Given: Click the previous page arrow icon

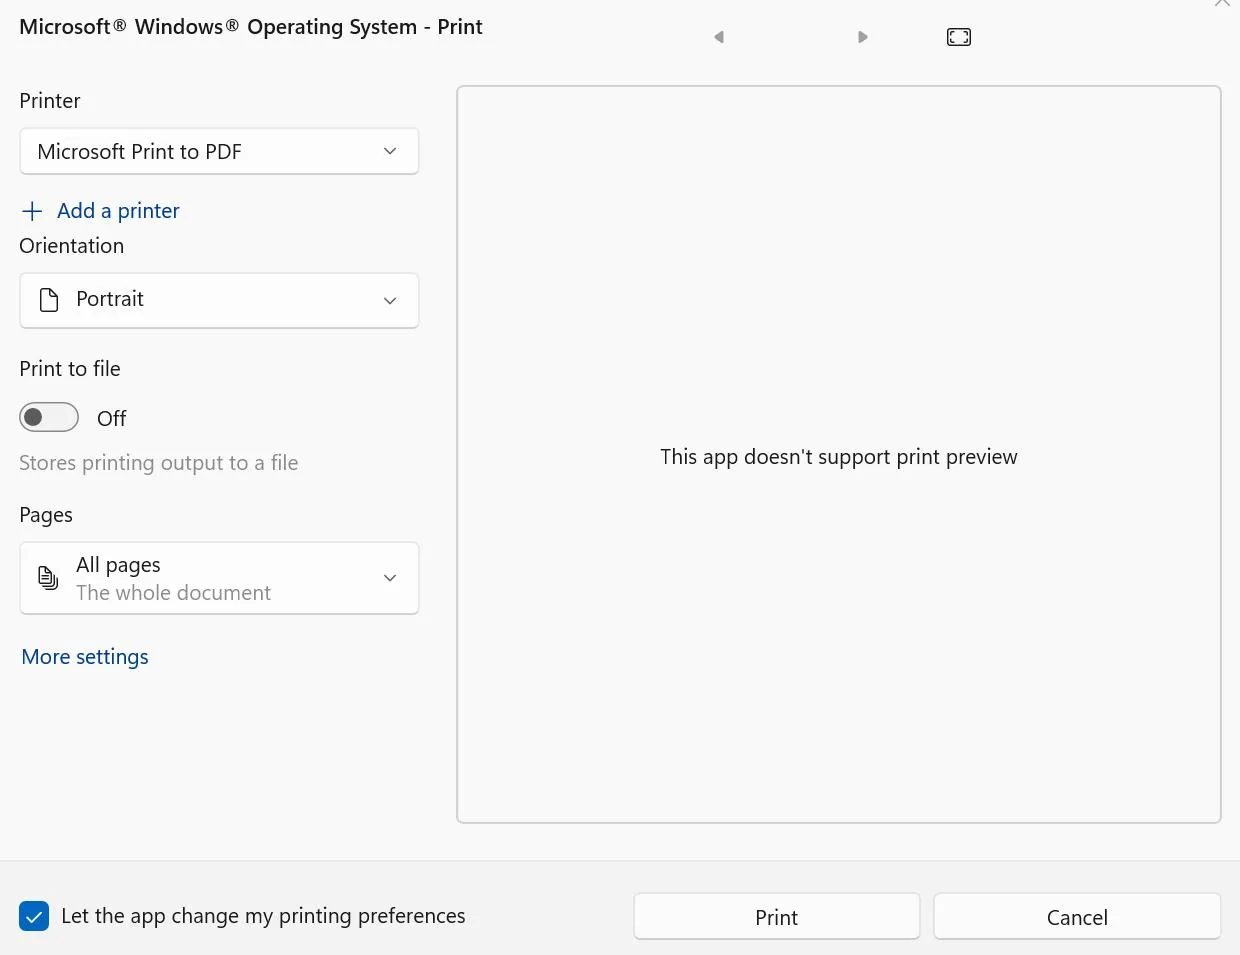Looking at the screenshot, I should [718, 37].
